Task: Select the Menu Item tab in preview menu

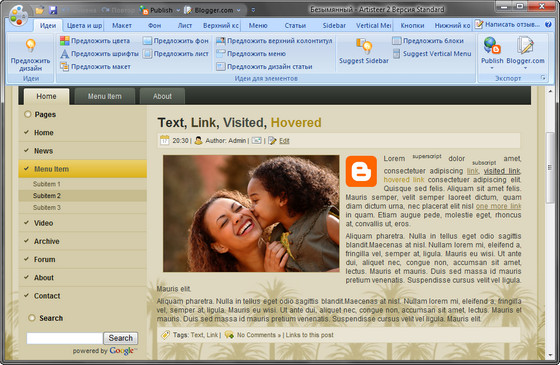Action: tap(105, 96)
